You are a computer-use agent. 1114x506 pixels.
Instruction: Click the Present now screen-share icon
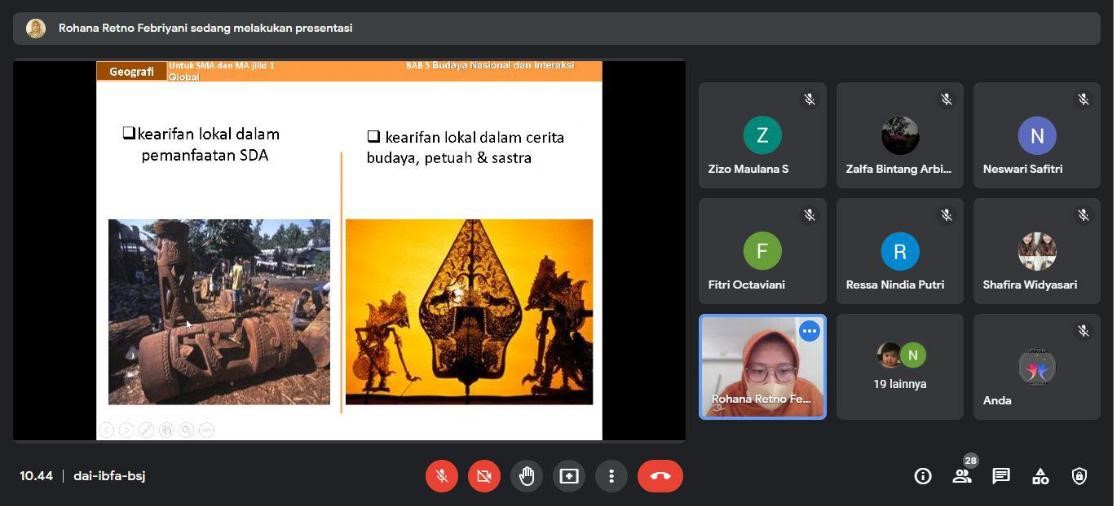[x=569, y=476]
